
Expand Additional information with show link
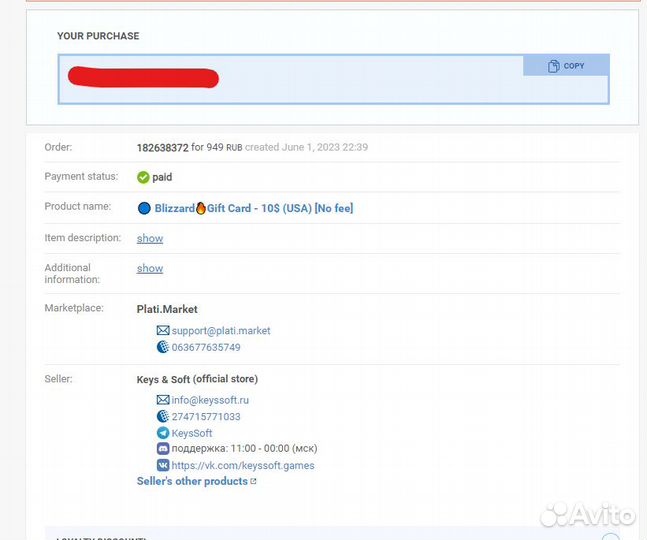point(150,268)
